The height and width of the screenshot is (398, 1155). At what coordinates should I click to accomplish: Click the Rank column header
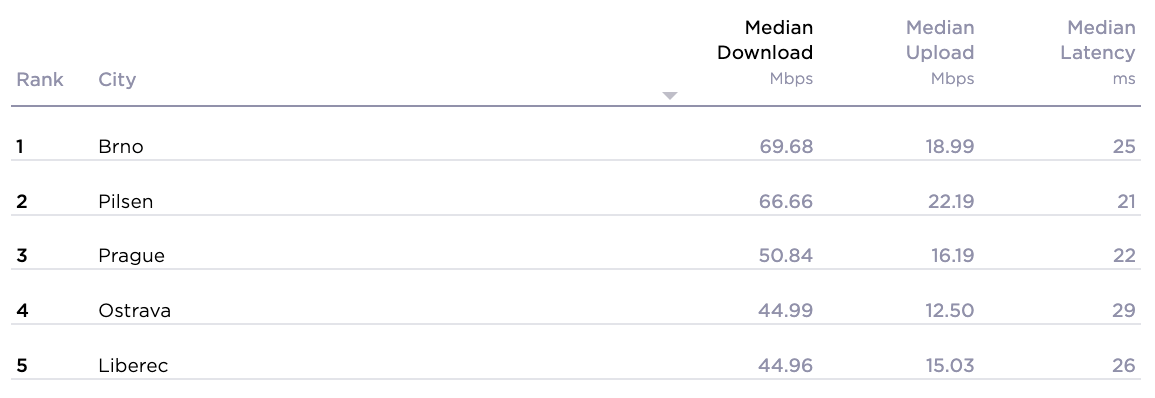(40, 80)
